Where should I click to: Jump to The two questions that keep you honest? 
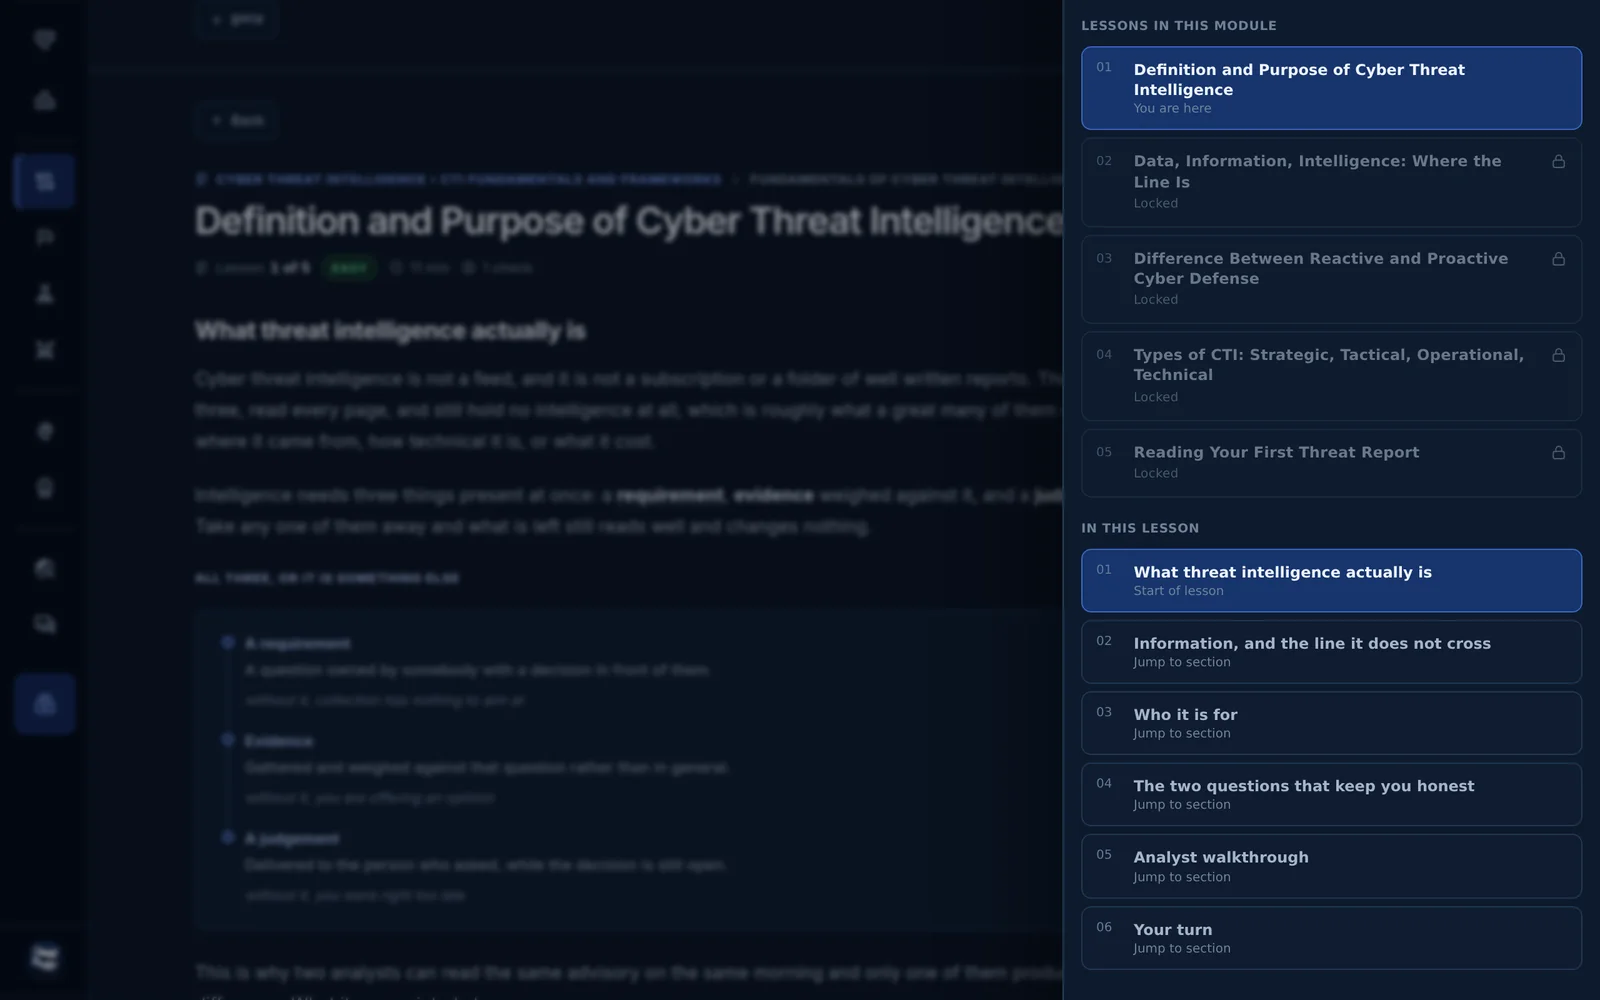tap(1331, 795)
